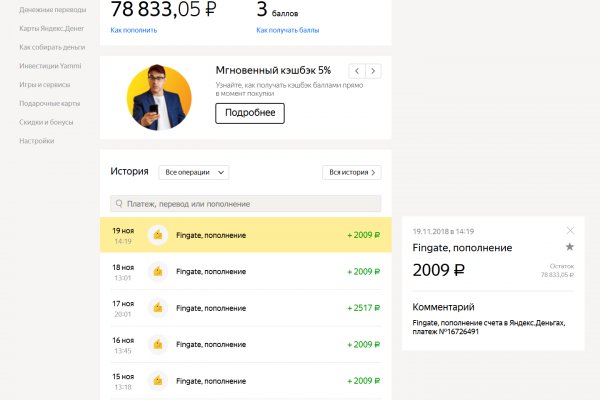Click the search magnifier icon in history

pos(119,203)
